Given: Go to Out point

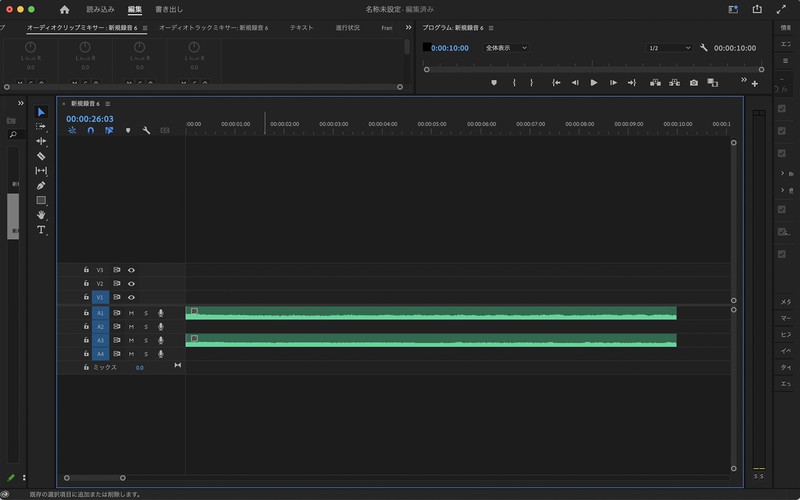Looking at the screenshot, I should pos(632,83).
